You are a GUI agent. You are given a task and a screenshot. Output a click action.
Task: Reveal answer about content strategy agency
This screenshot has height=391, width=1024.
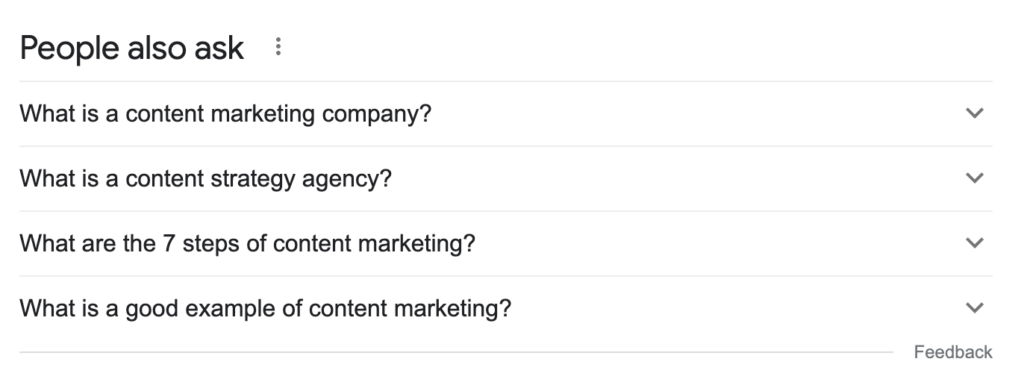click(x=505, y=178)
